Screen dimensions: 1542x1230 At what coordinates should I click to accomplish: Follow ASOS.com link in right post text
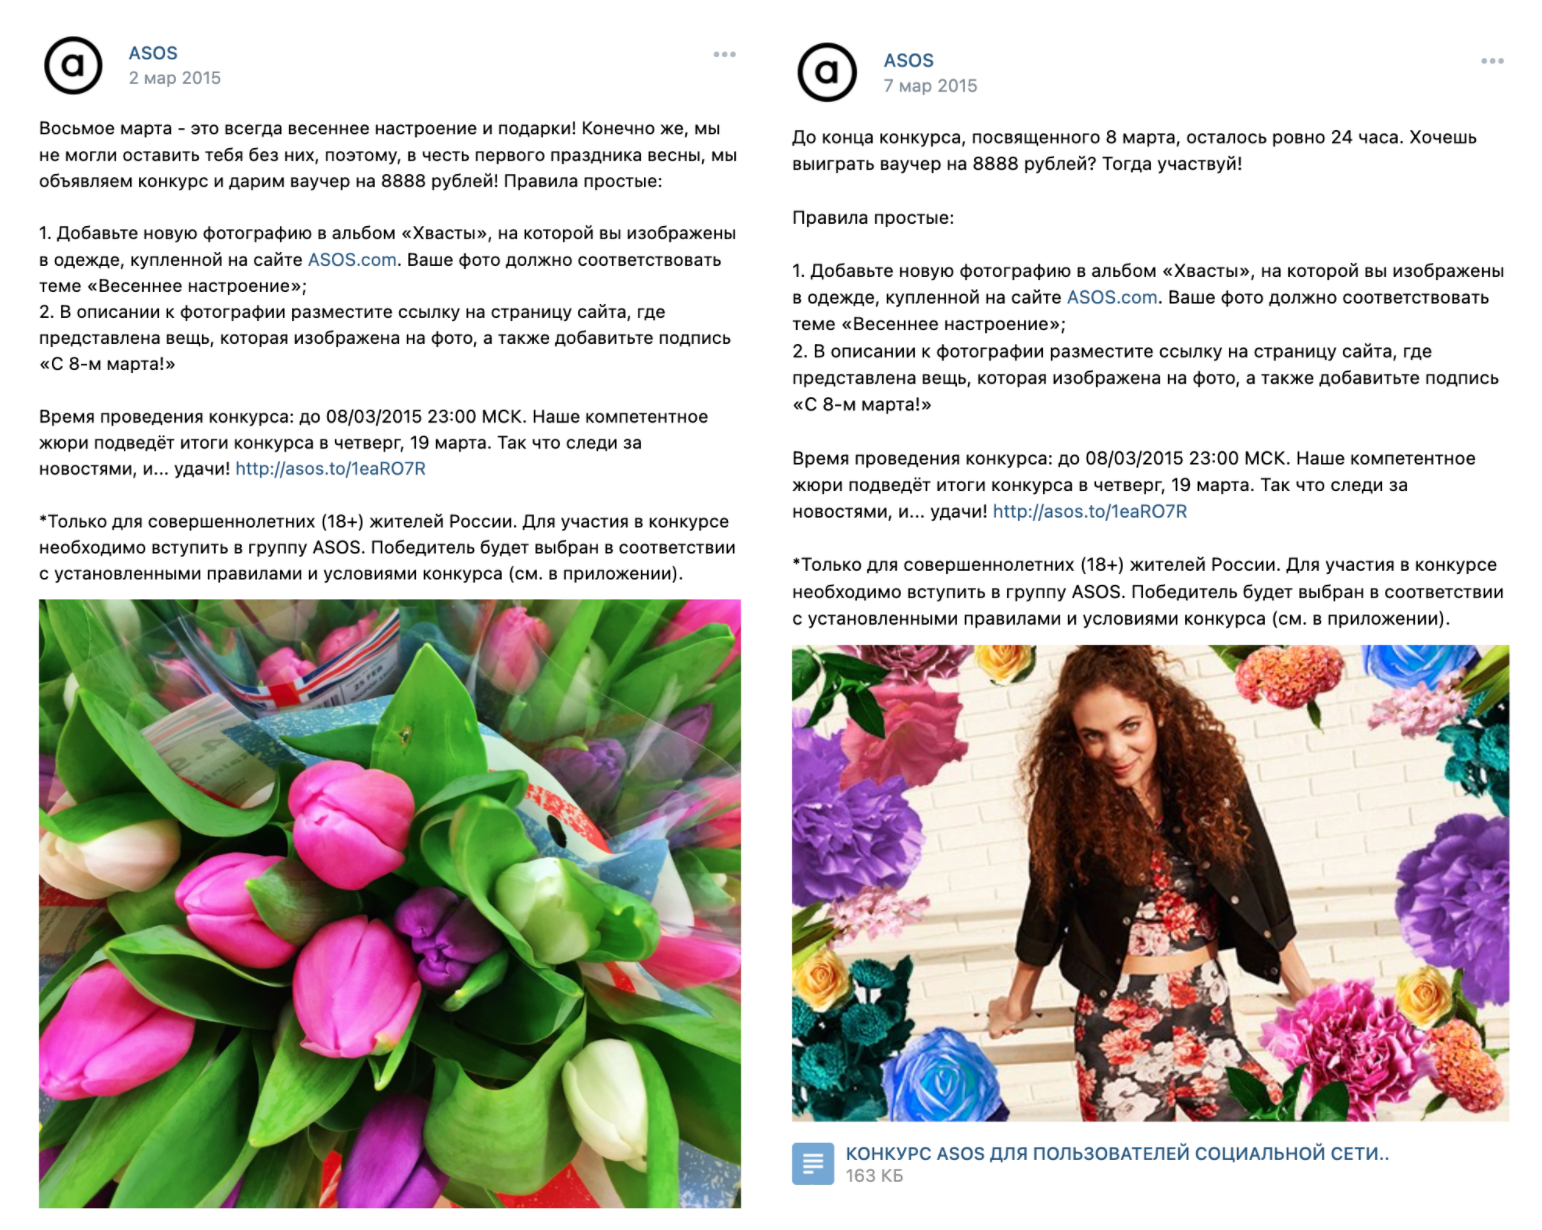pos(1112,297)
